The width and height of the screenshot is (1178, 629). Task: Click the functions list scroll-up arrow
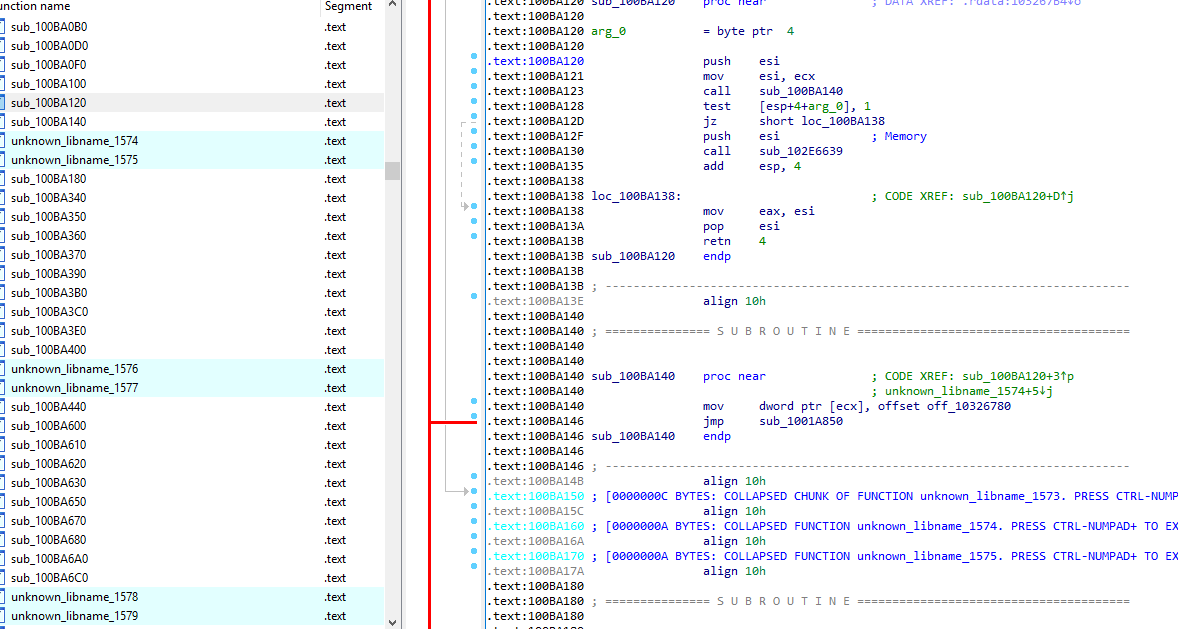point(392,5)
